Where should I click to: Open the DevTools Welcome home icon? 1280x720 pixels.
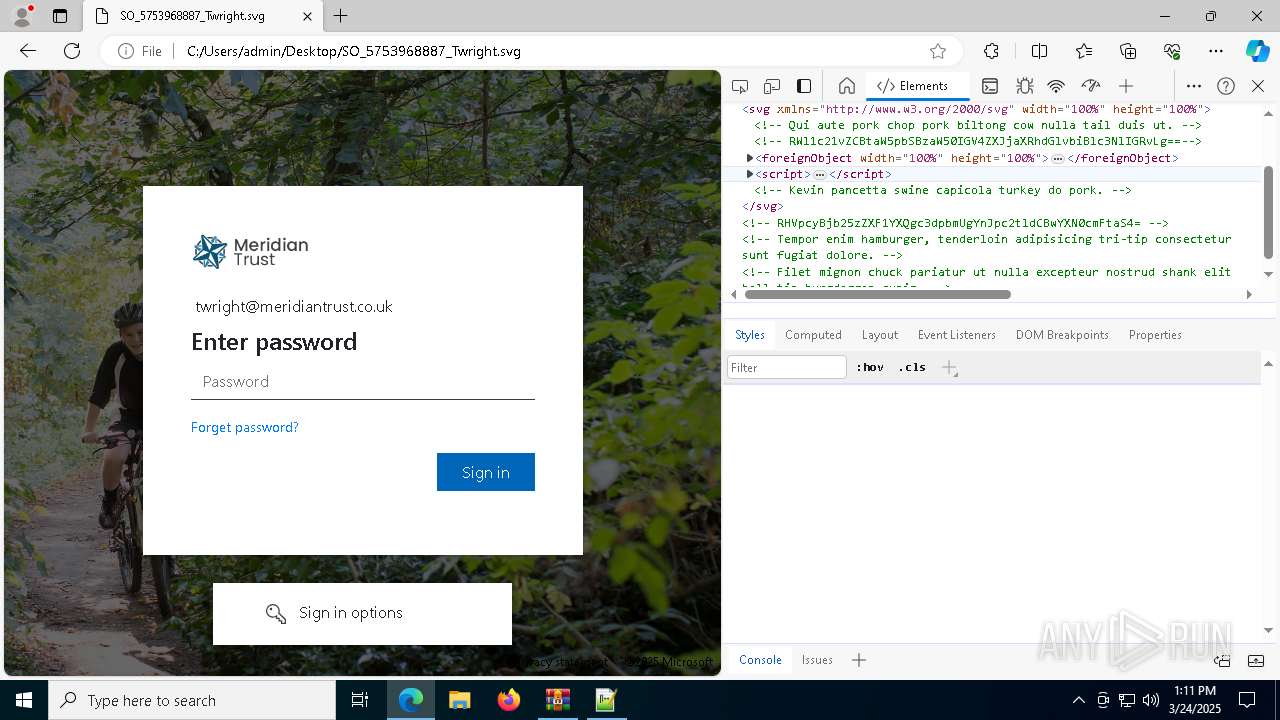pyautogui.click(x=846, y=86)
